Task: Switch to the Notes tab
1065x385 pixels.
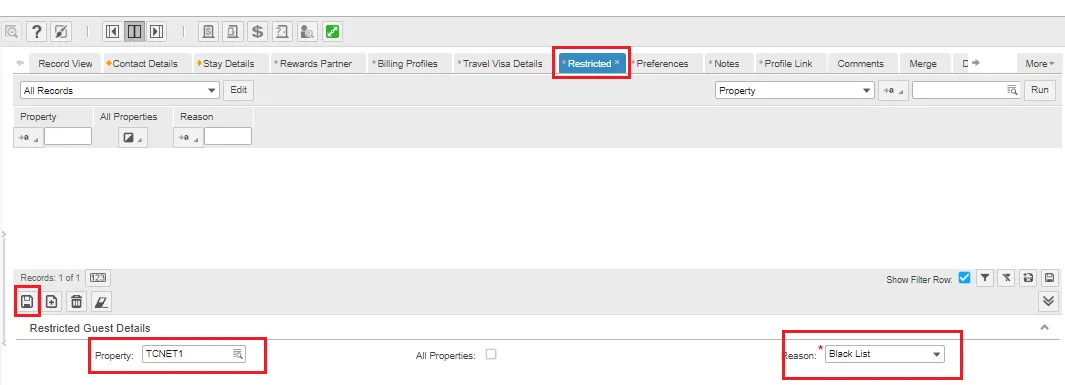Action: tap(727, 63)
